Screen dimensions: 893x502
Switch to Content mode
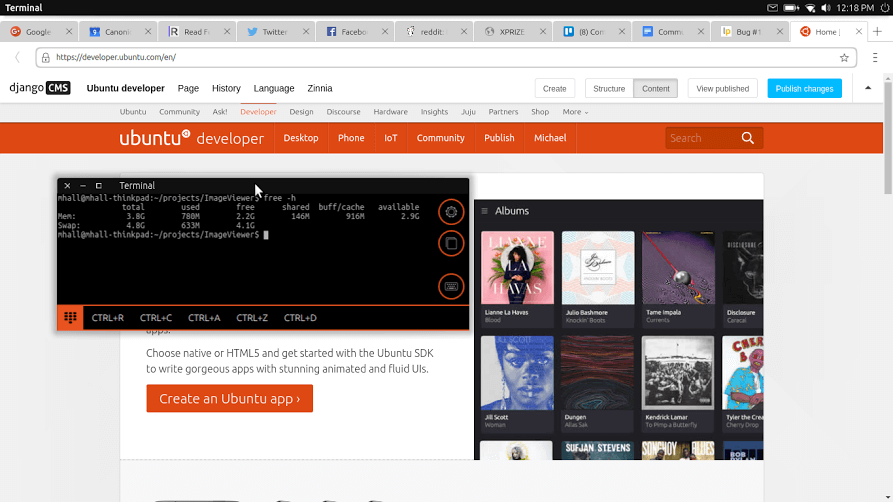(x=656, y=88)
